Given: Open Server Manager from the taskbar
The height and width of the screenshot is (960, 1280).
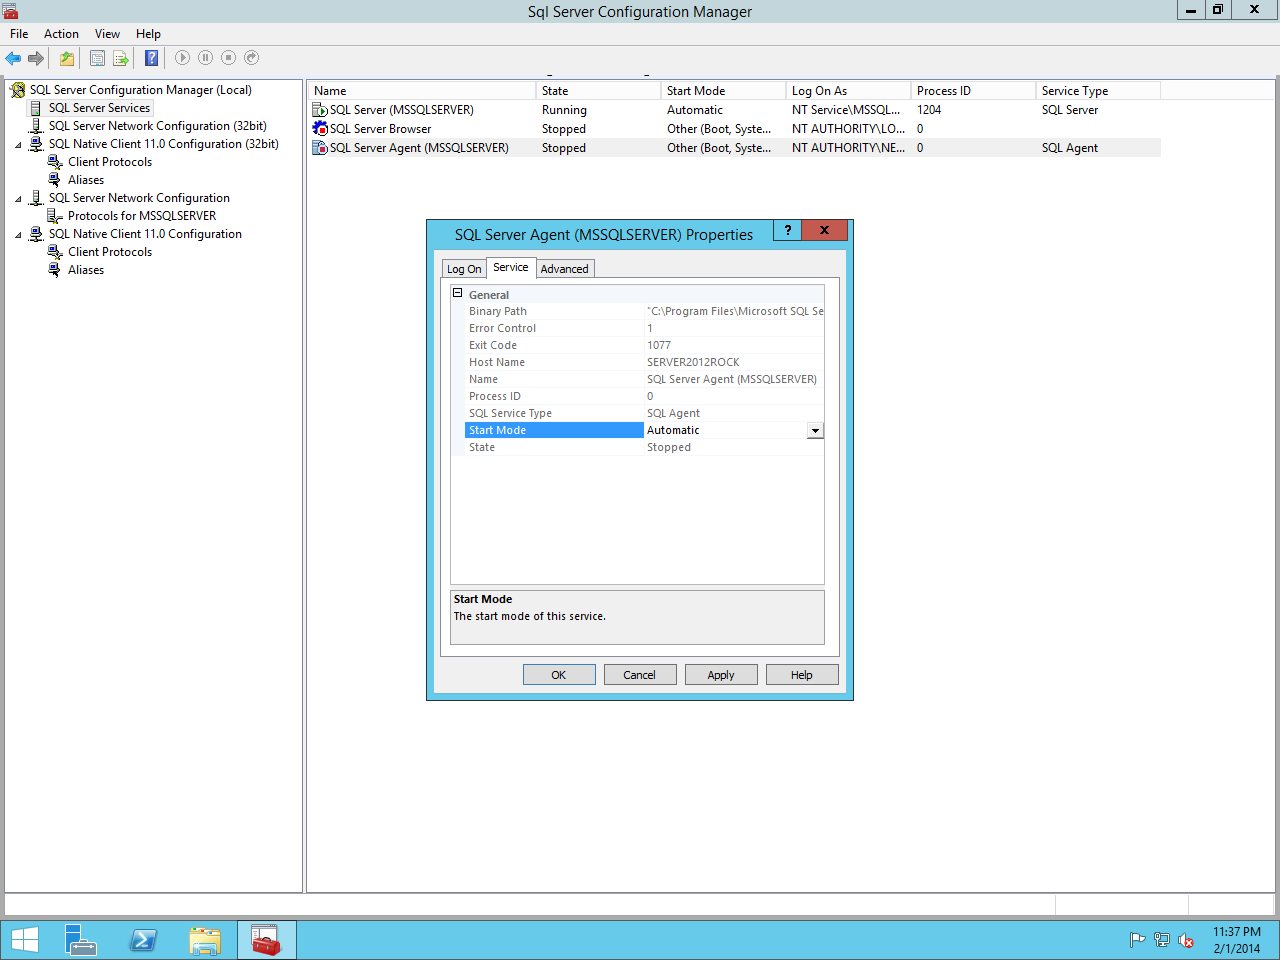Looking at the screenshot, I should [81, 940].
